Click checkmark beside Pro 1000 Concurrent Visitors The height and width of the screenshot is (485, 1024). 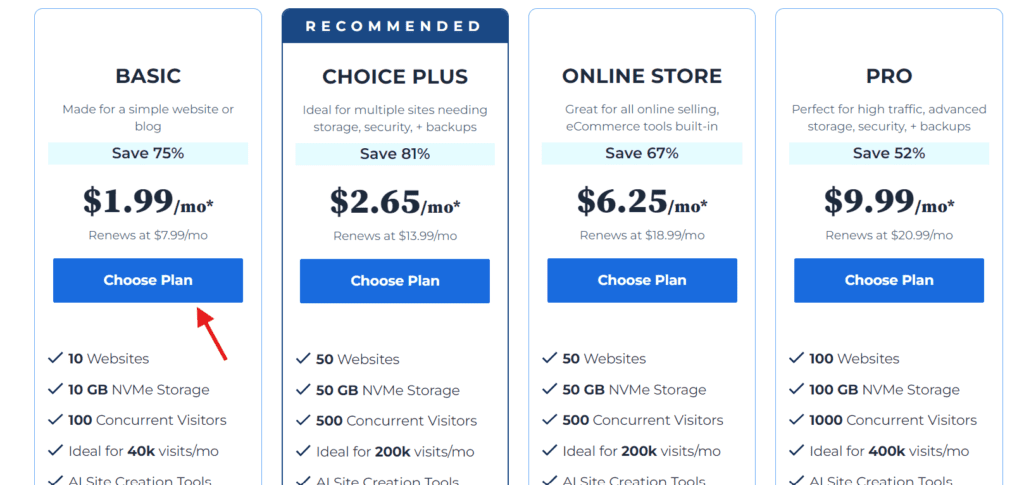[x=796, y=420]
